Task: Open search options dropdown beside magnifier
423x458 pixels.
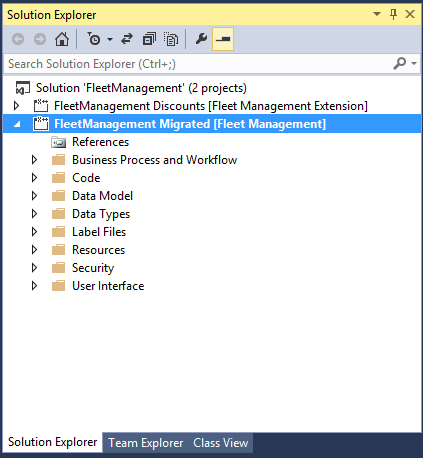Action: (414, 63)
